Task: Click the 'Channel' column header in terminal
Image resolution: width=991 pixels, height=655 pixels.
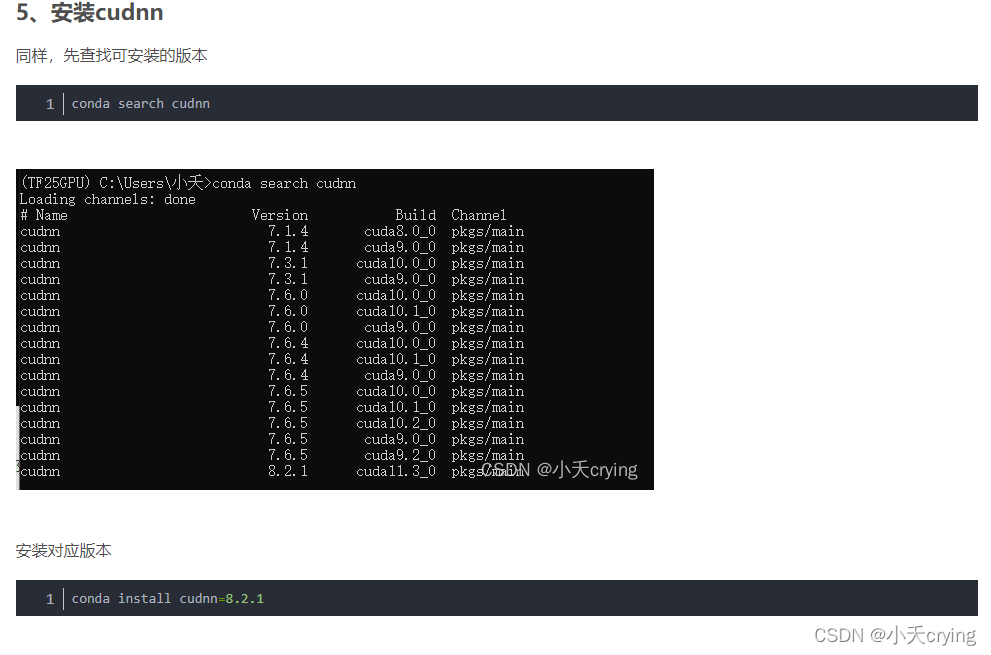Action: [x=478, y=216]
